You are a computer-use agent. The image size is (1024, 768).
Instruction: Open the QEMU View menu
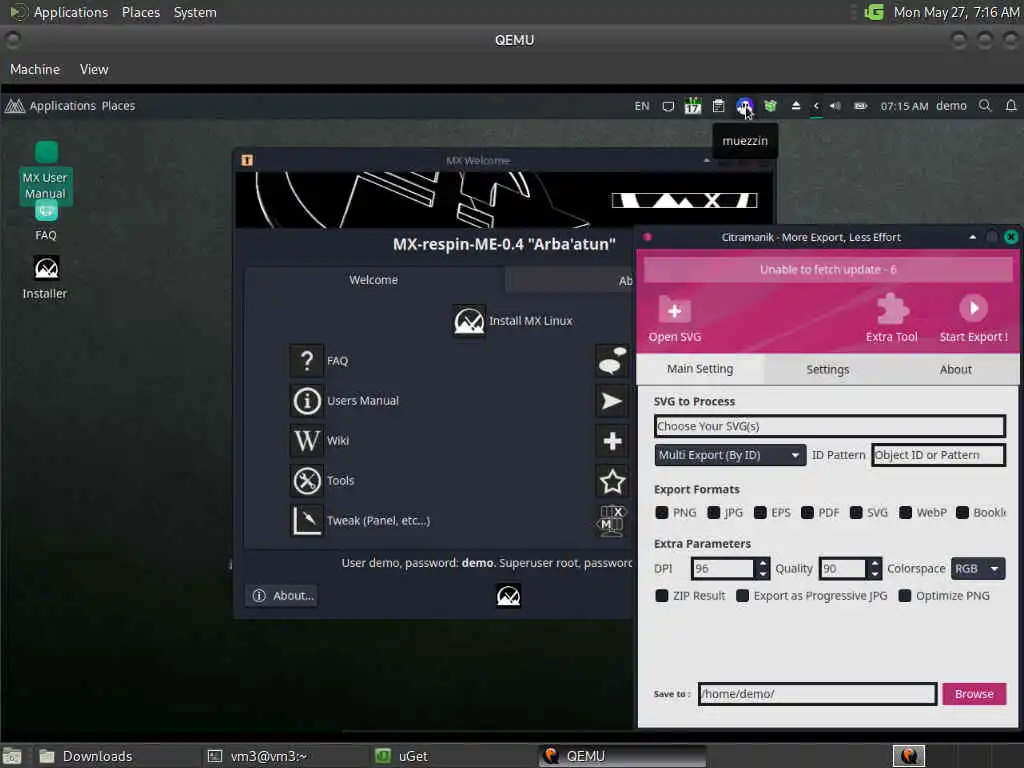click(x=94, y=69)
